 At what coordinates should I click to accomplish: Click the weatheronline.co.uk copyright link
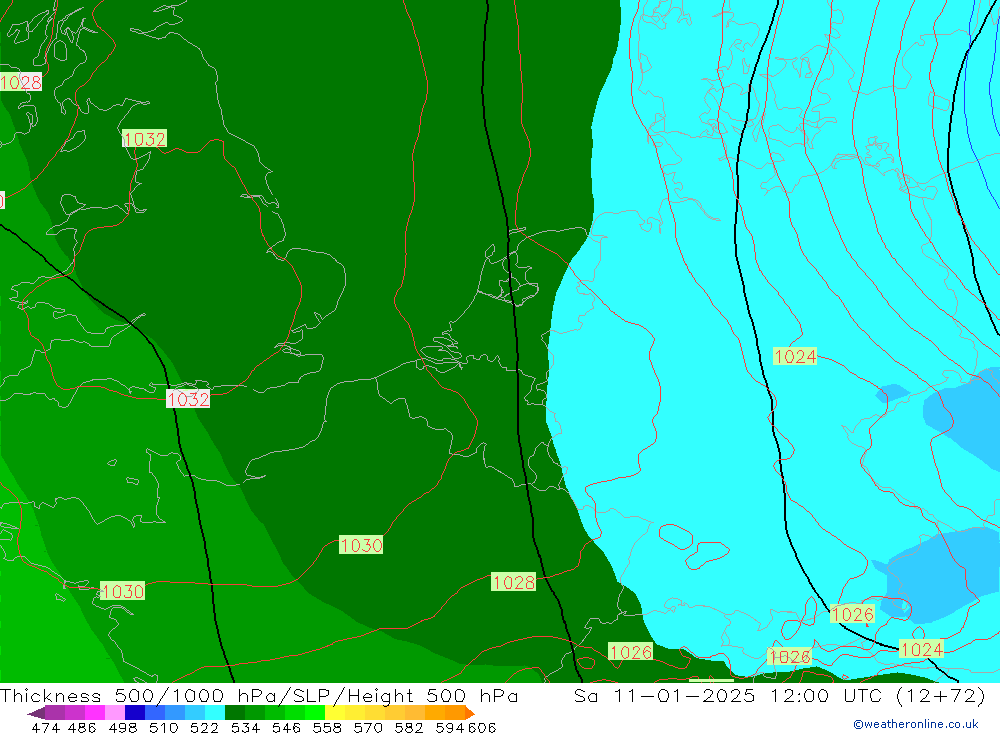pyautogui.click(x=915, y=724)
